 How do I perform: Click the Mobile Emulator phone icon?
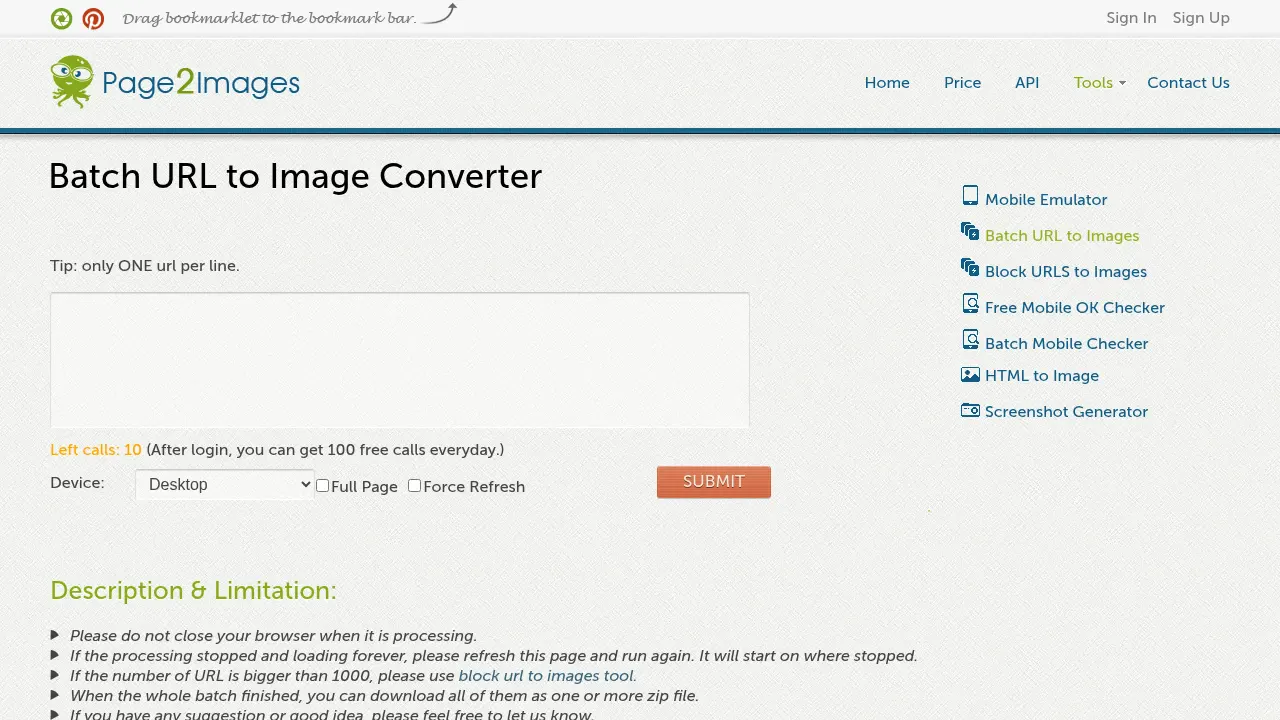click(x=970, y=195)
